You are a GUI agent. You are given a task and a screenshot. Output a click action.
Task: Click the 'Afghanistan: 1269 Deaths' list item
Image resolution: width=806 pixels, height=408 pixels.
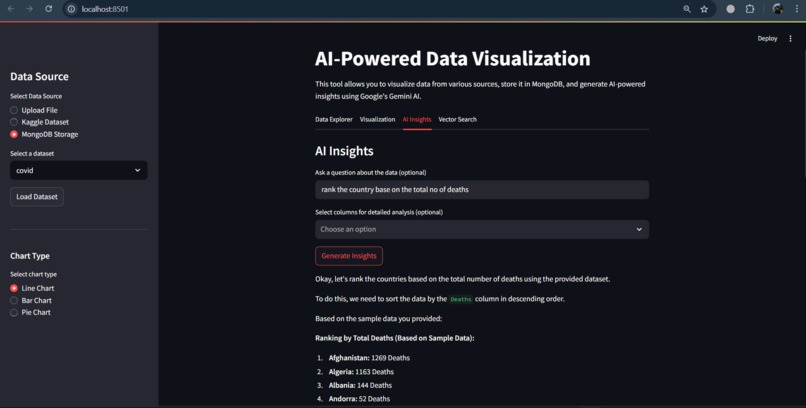click(x=369, y=358)
